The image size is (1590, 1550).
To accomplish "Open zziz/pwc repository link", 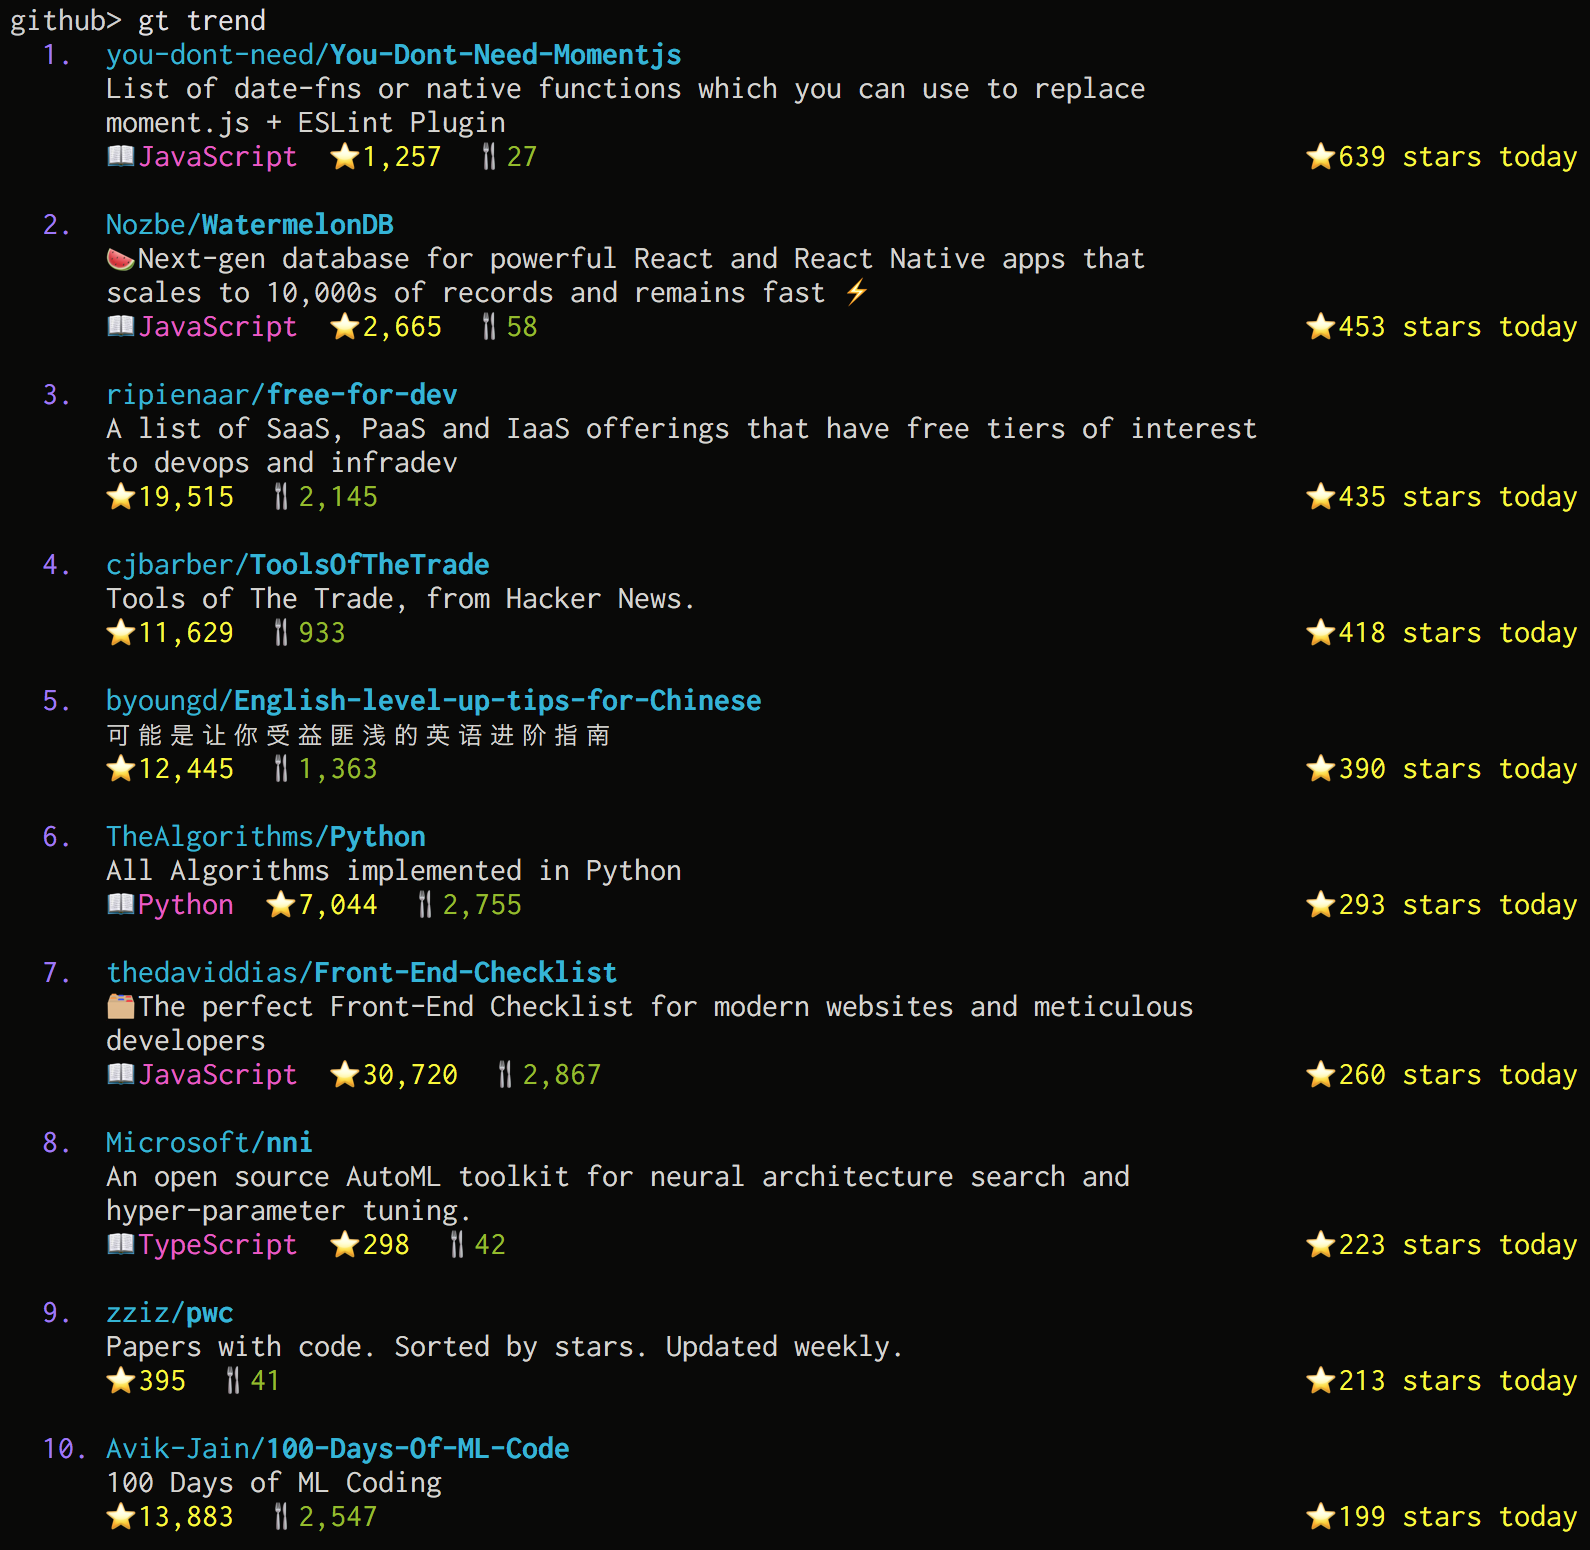I will 170,1313.
